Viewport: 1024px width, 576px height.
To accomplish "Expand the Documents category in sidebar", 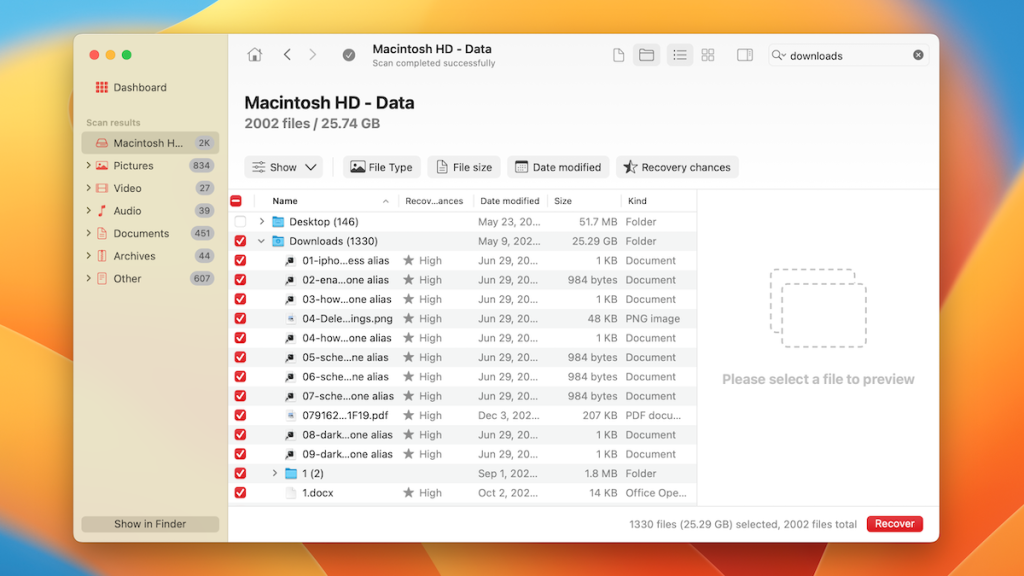I will 91,233.
